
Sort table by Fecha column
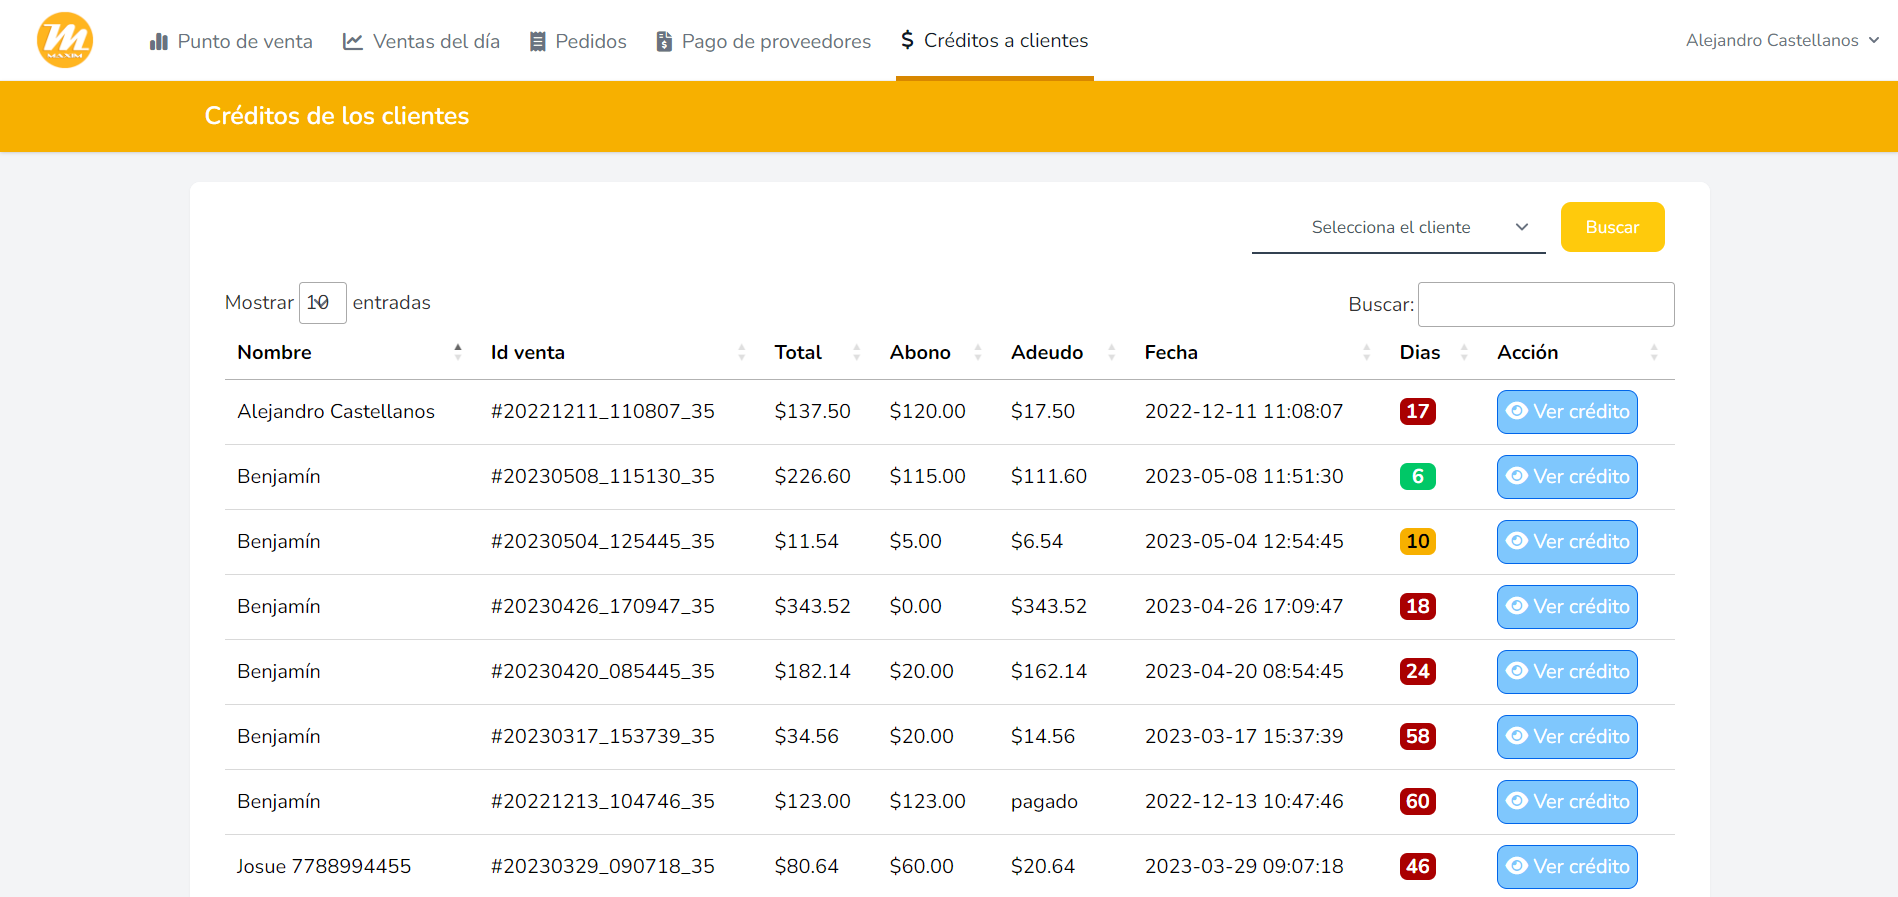tap(1258, 352)
